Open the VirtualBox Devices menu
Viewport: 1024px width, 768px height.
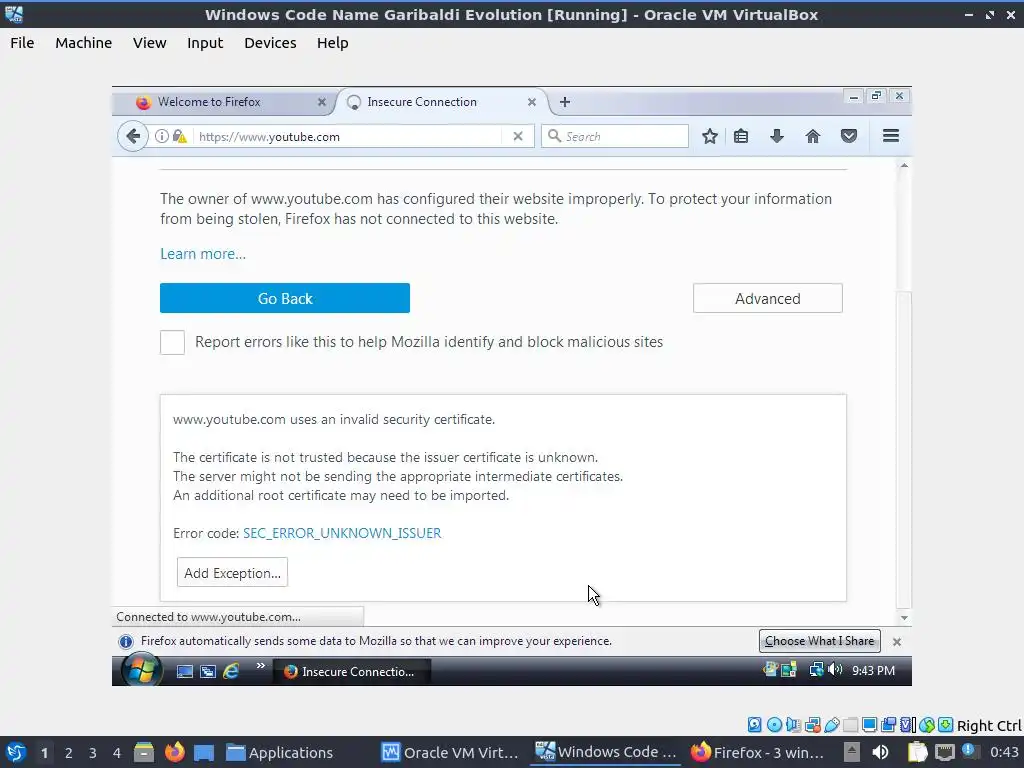270,43
